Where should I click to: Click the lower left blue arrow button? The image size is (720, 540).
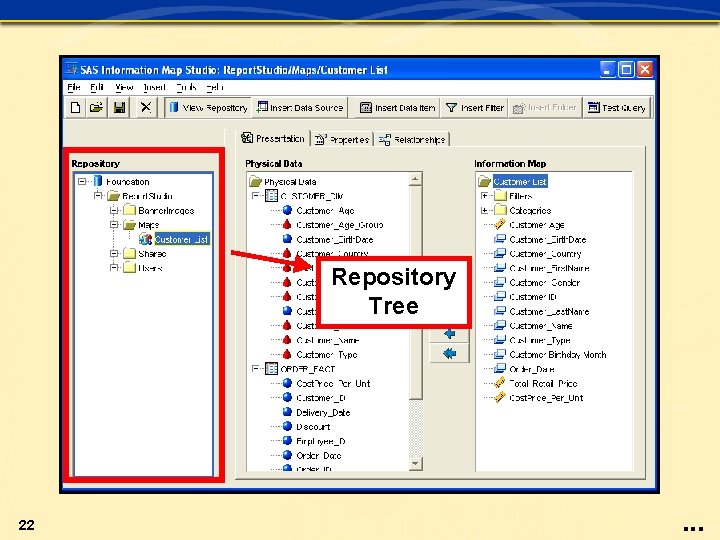tap(450, 353)
